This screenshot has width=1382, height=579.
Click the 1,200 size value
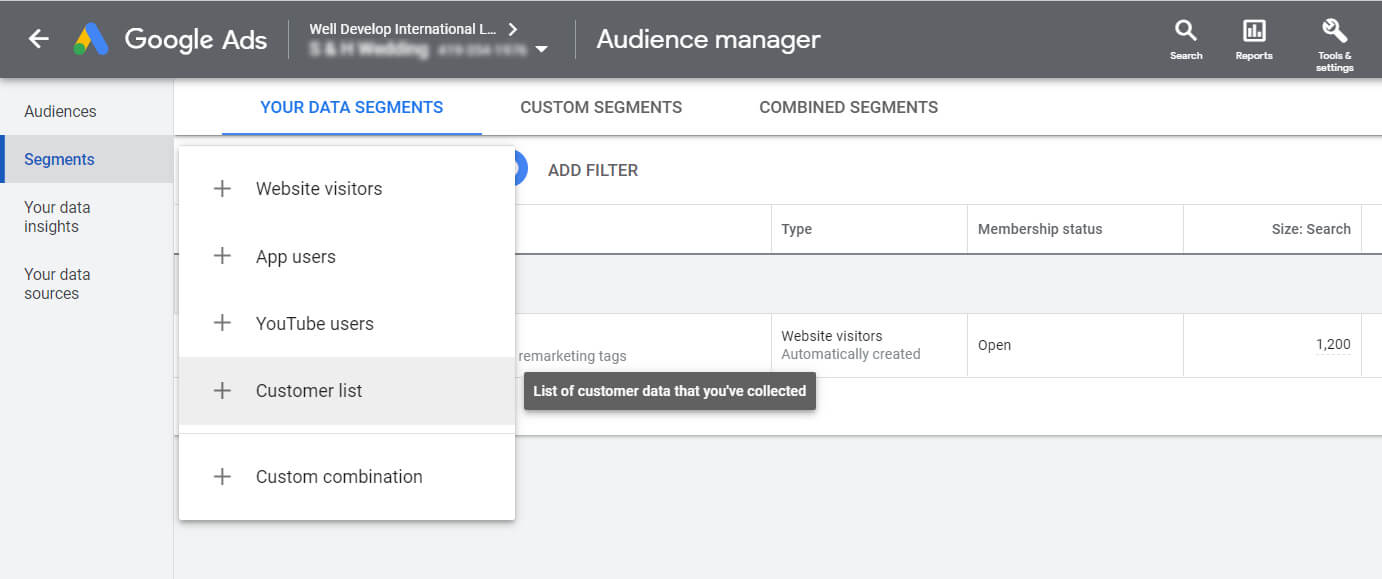click(1333, 345)
